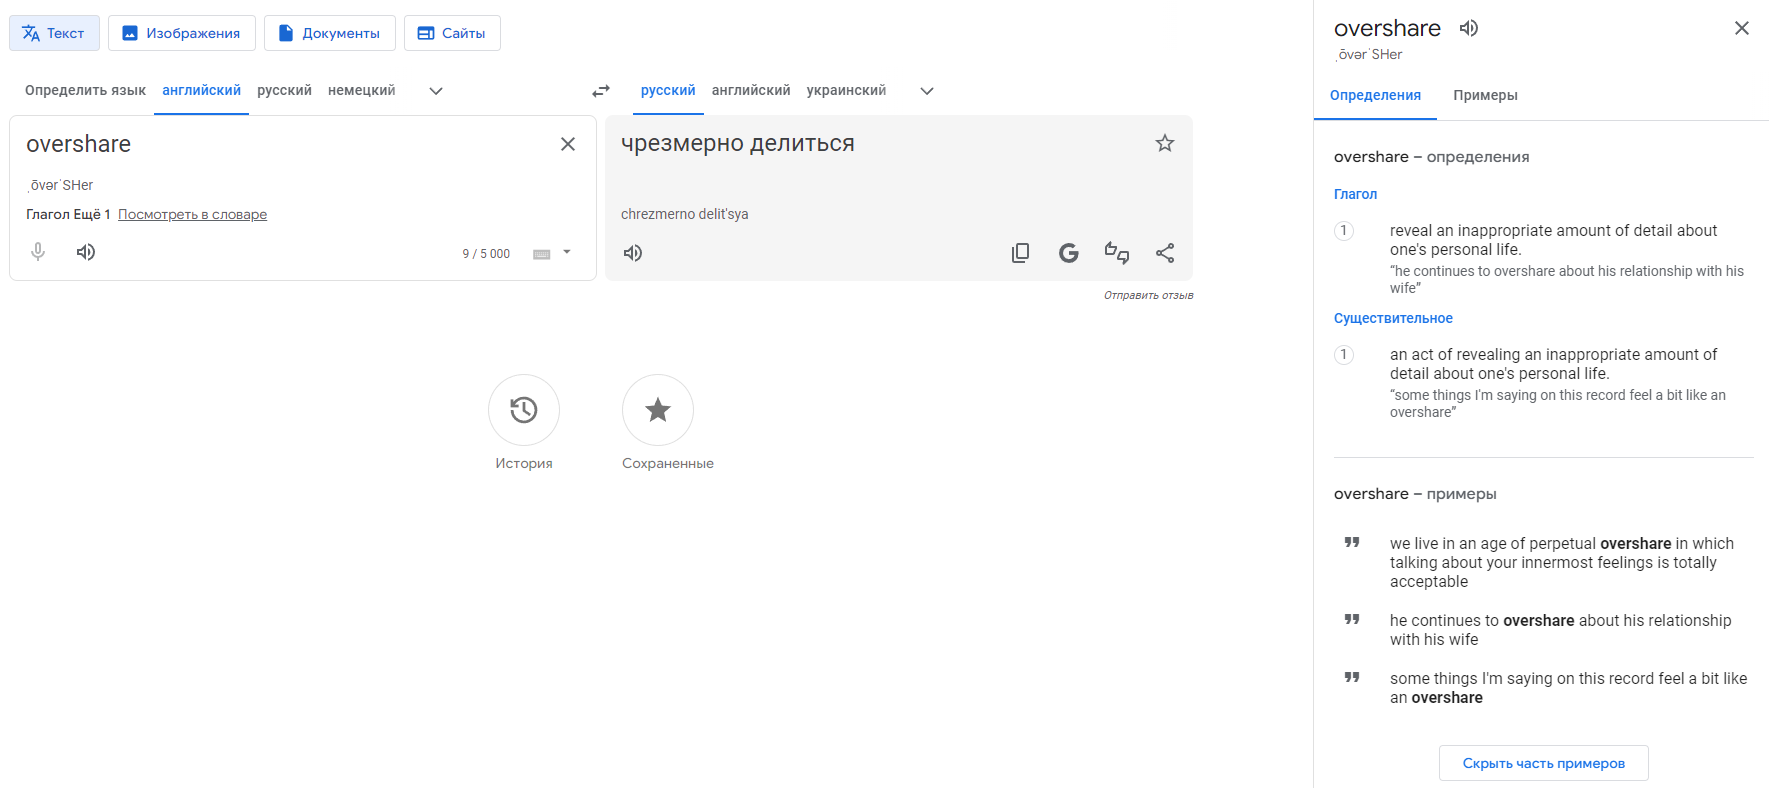This screenshot has height=788, width=1769.
Task: Open the keyboard input tools dropdown
Action: (567, 253)
